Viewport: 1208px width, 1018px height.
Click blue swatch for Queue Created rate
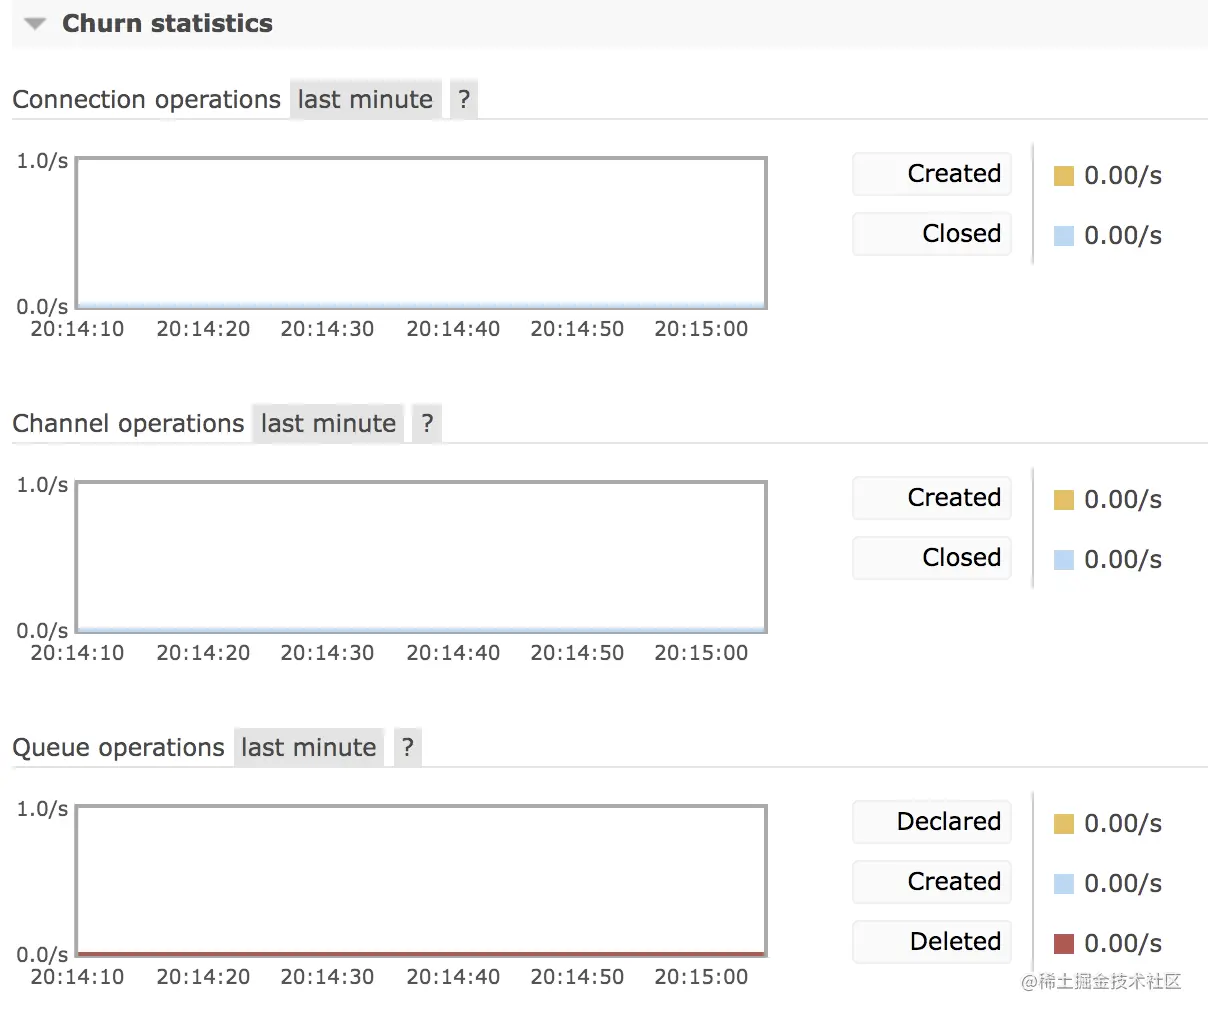tap(1064, 884)
